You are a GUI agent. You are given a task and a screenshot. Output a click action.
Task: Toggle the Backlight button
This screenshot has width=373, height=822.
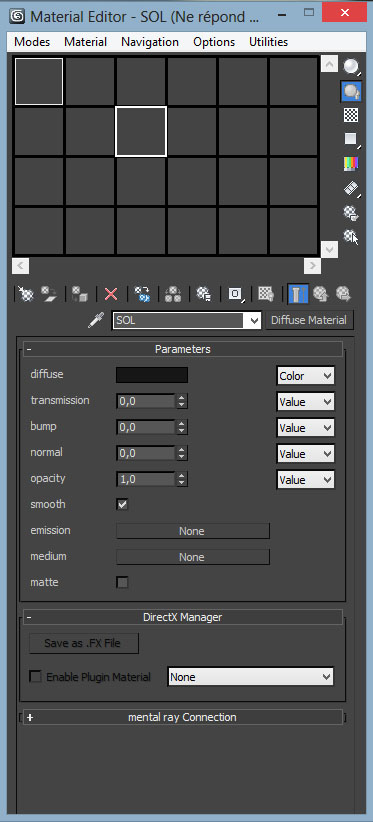[351, 91]
